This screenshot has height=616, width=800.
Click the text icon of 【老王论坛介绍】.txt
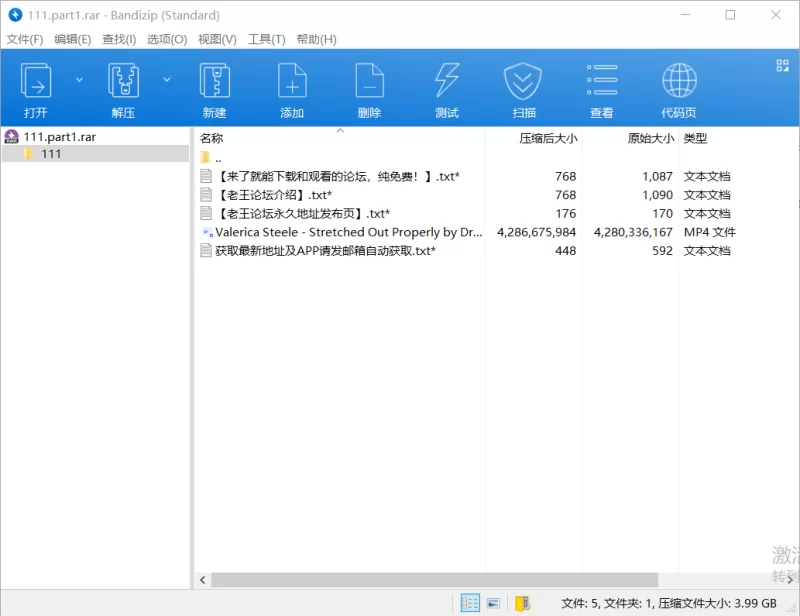click(x=206, y=195)
